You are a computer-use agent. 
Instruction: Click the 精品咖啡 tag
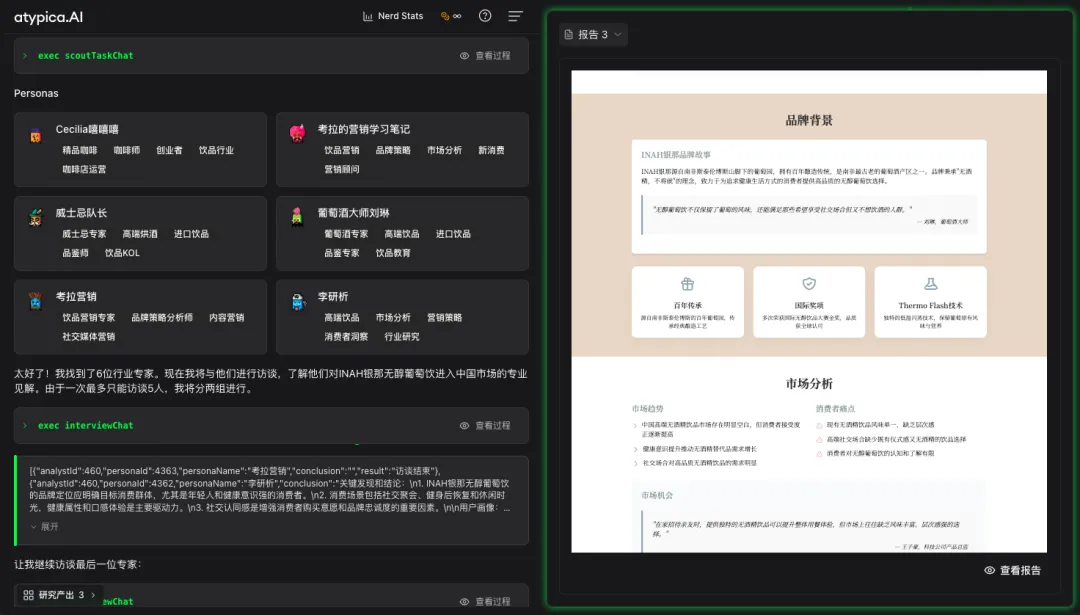[x=80, y=150]
